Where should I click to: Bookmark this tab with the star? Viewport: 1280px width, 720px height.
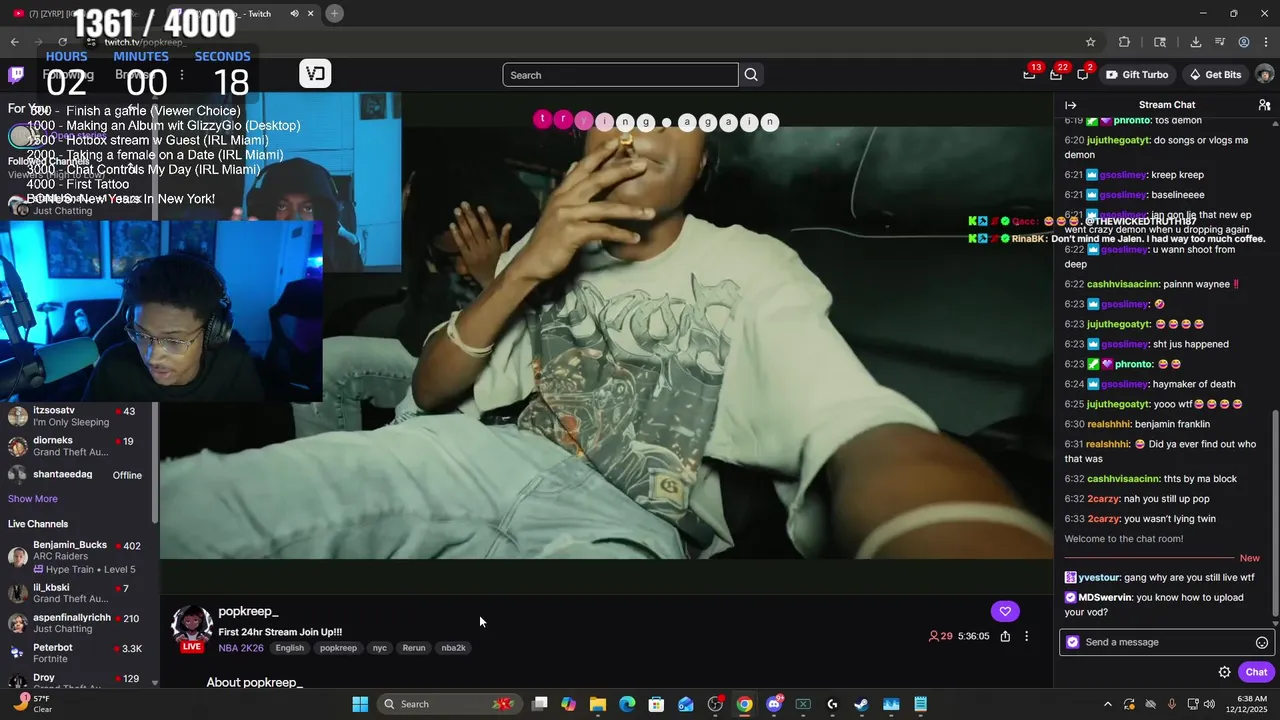click(1091, 42)
